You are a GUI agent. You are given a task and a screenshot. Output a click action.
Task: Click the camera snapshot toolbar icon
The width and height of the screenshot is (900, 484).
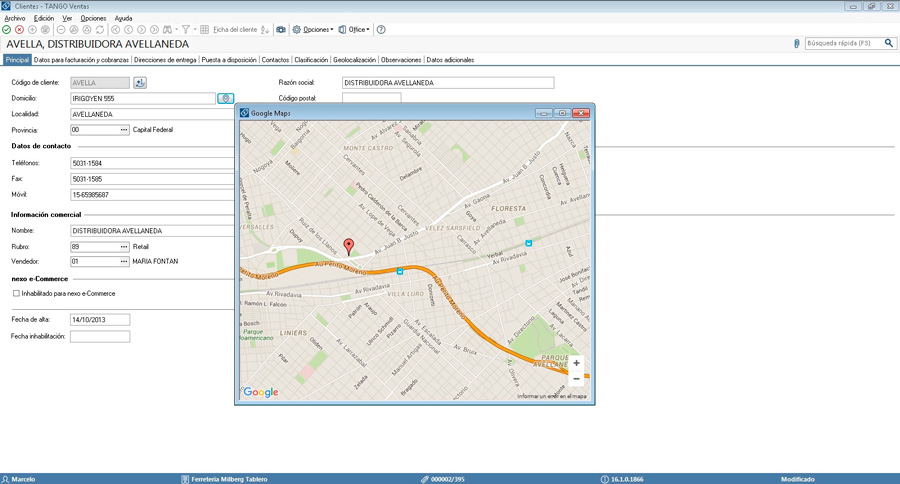pos(281,30)
